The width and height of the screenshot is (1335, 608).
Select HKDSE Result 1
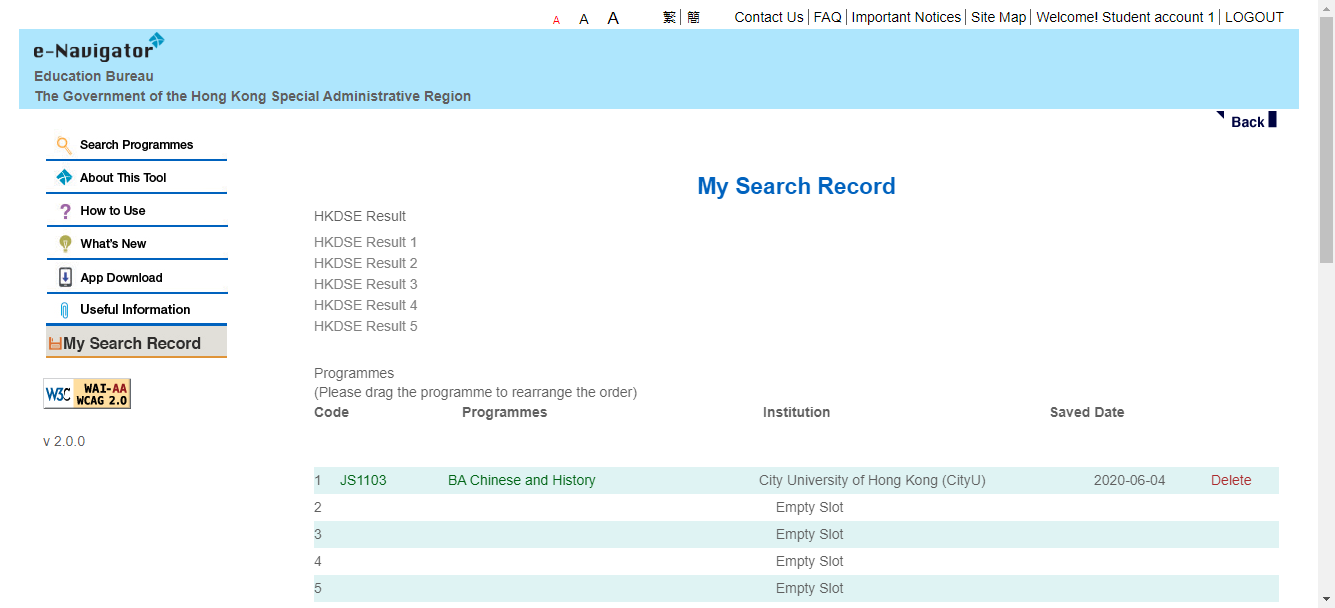365,242
